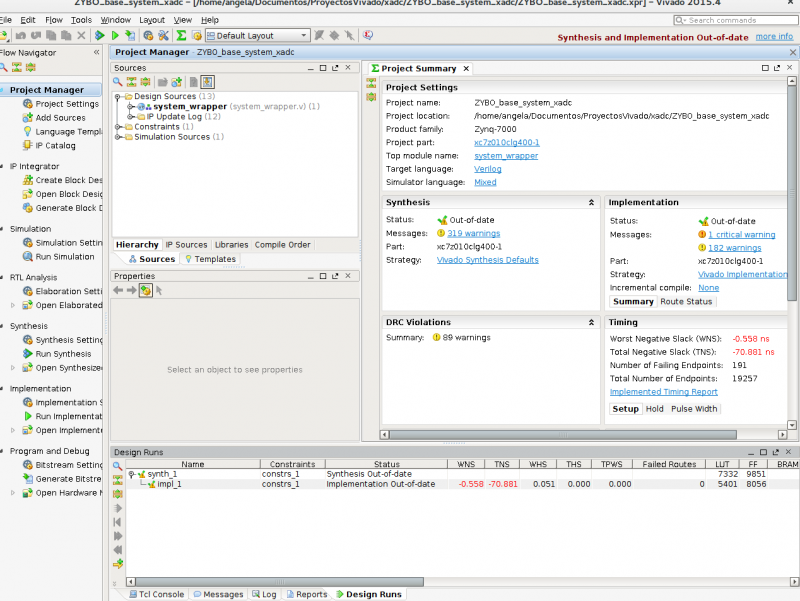Expand the Constraints folder in Sources
The image size is (800, 601).
(118, 127)
